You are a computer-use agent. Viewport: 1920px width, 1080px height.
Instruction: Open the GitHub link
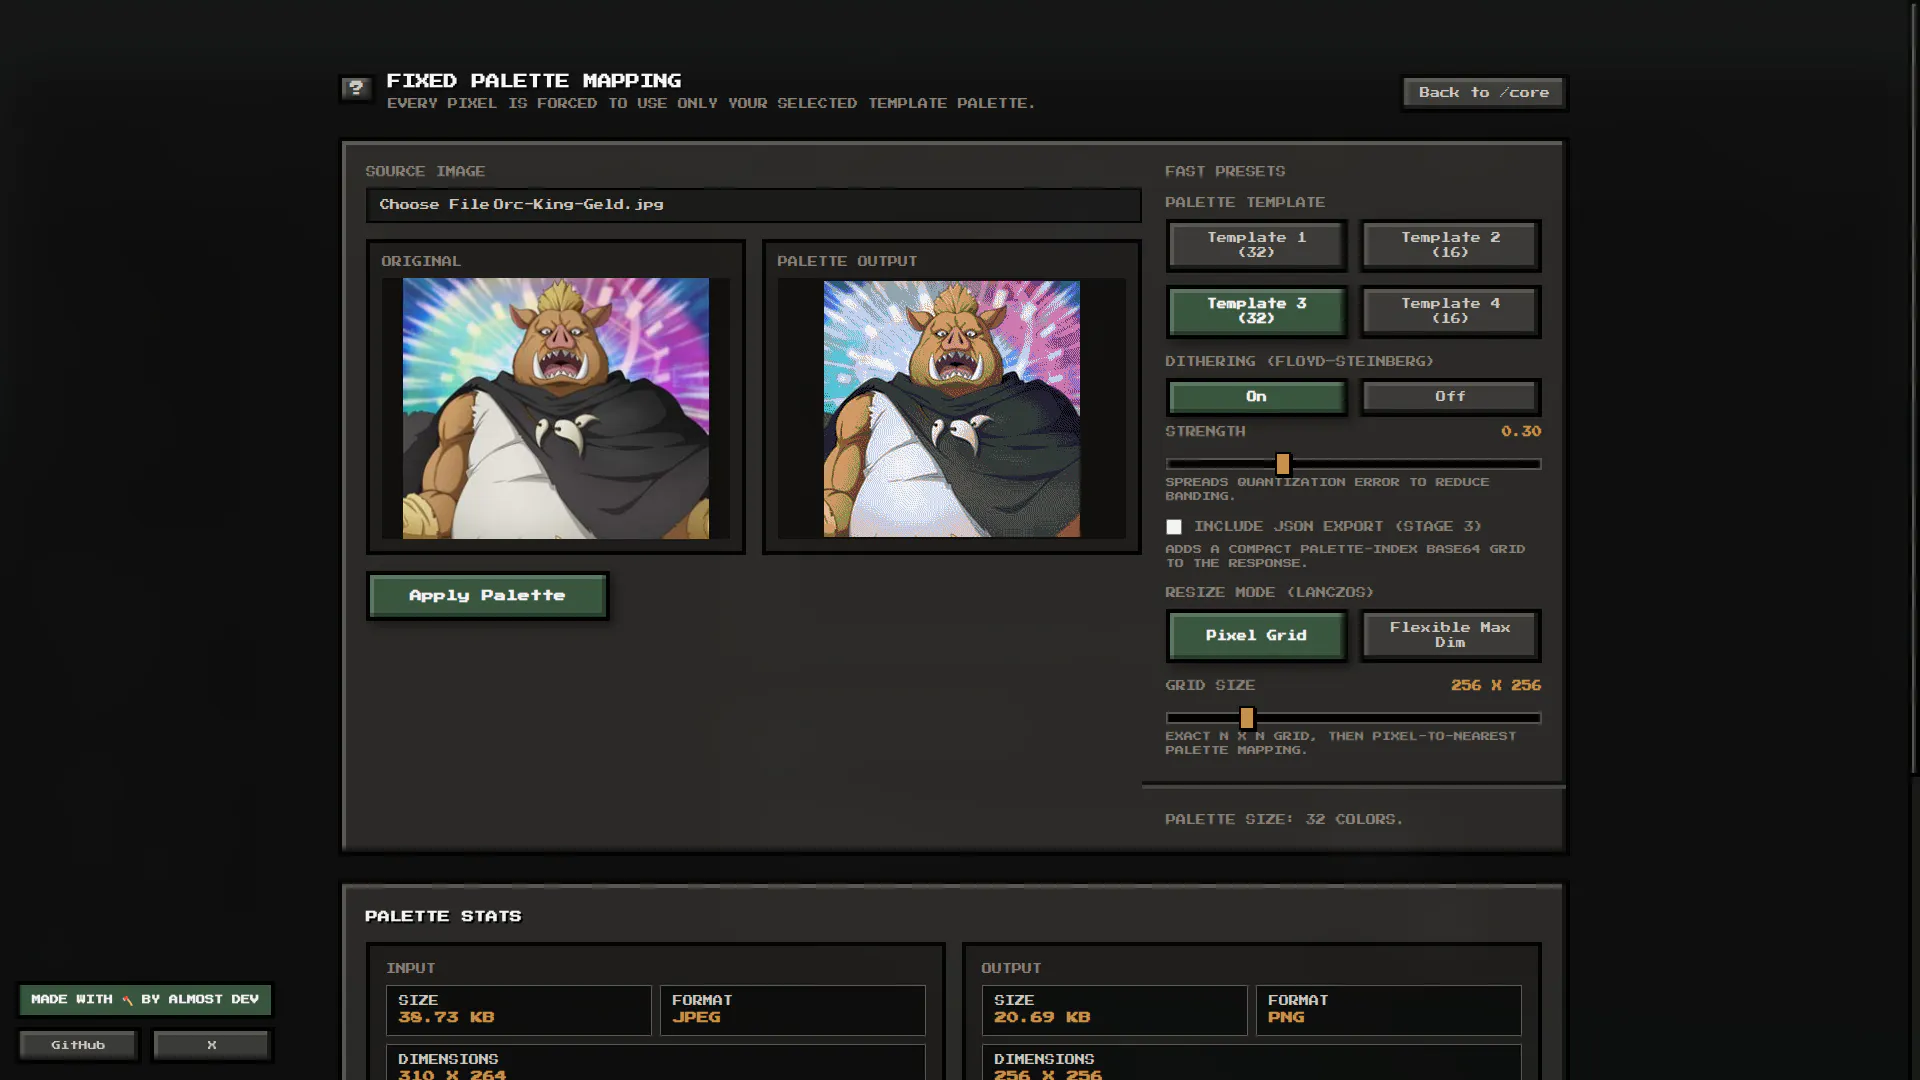(78, 1045)
